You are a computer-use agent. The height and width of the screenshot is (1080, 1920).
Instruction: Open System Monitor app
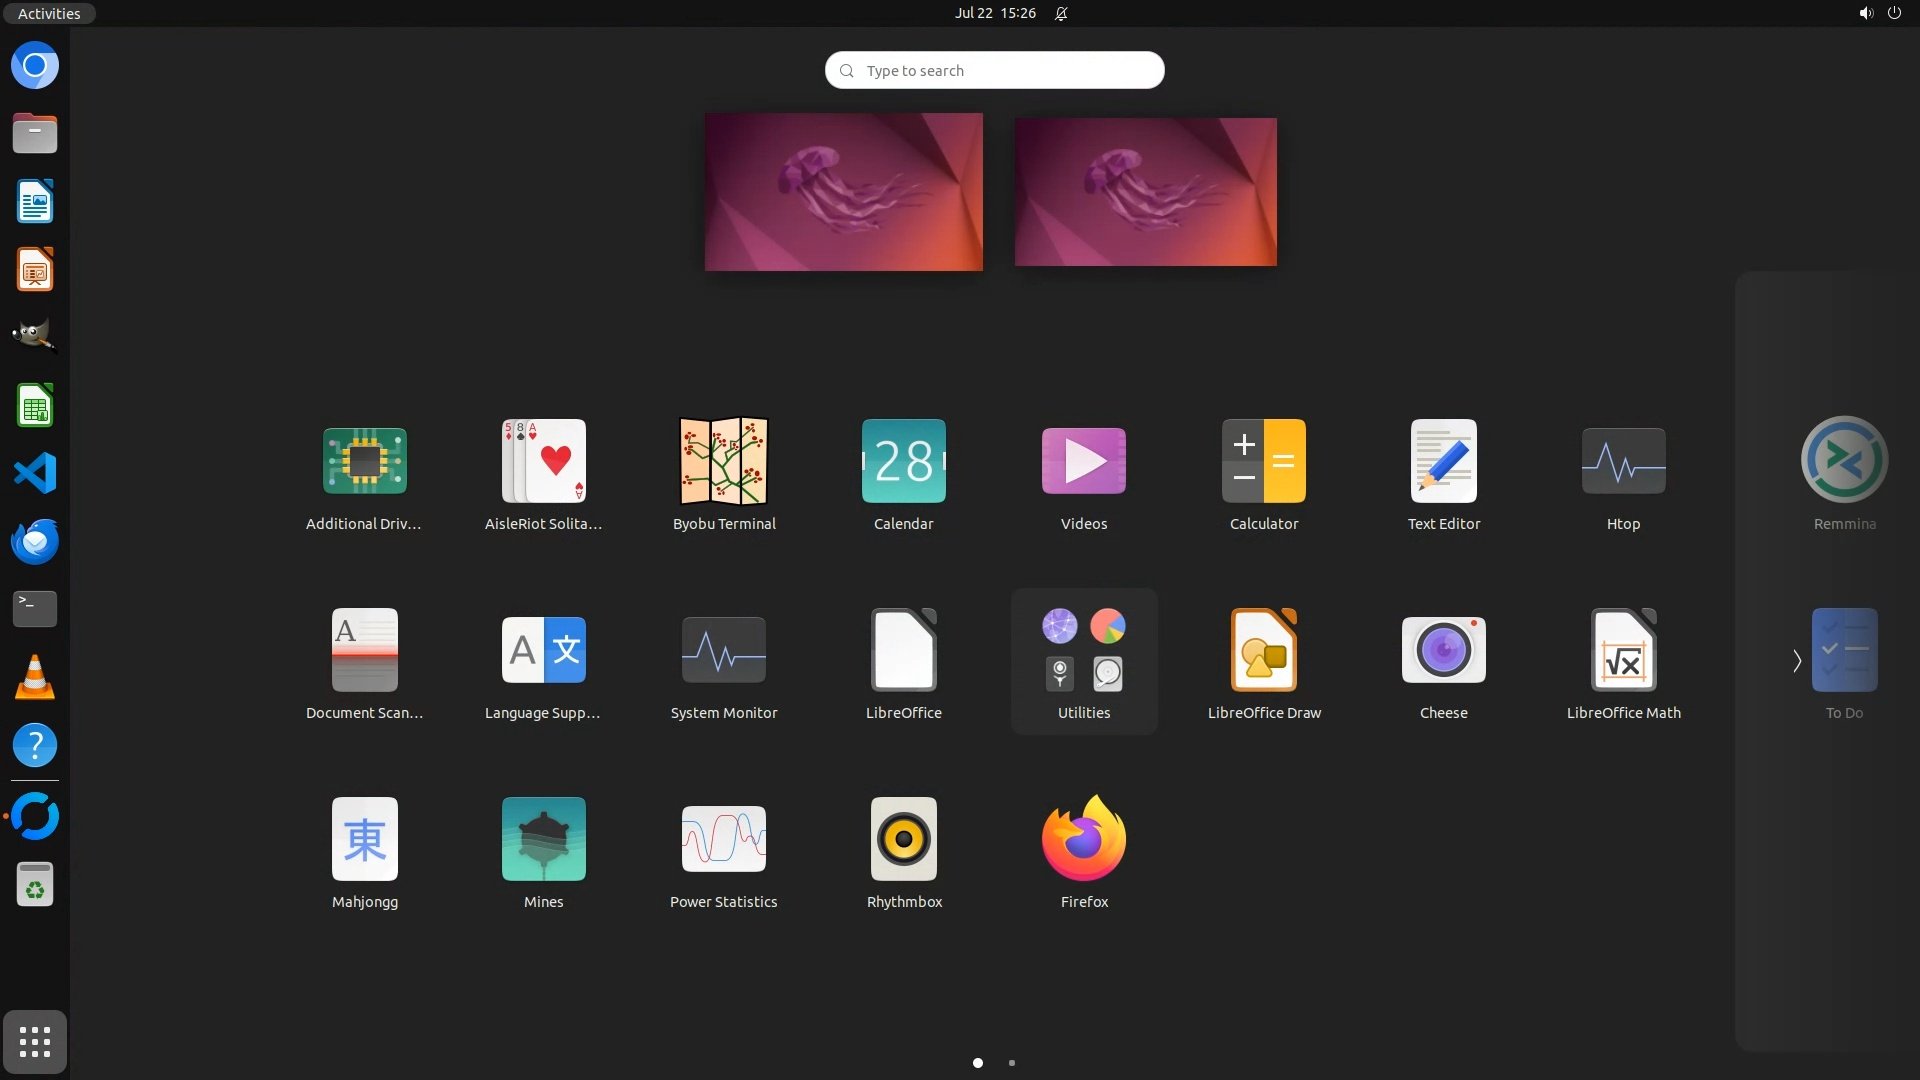pos(723,651)
